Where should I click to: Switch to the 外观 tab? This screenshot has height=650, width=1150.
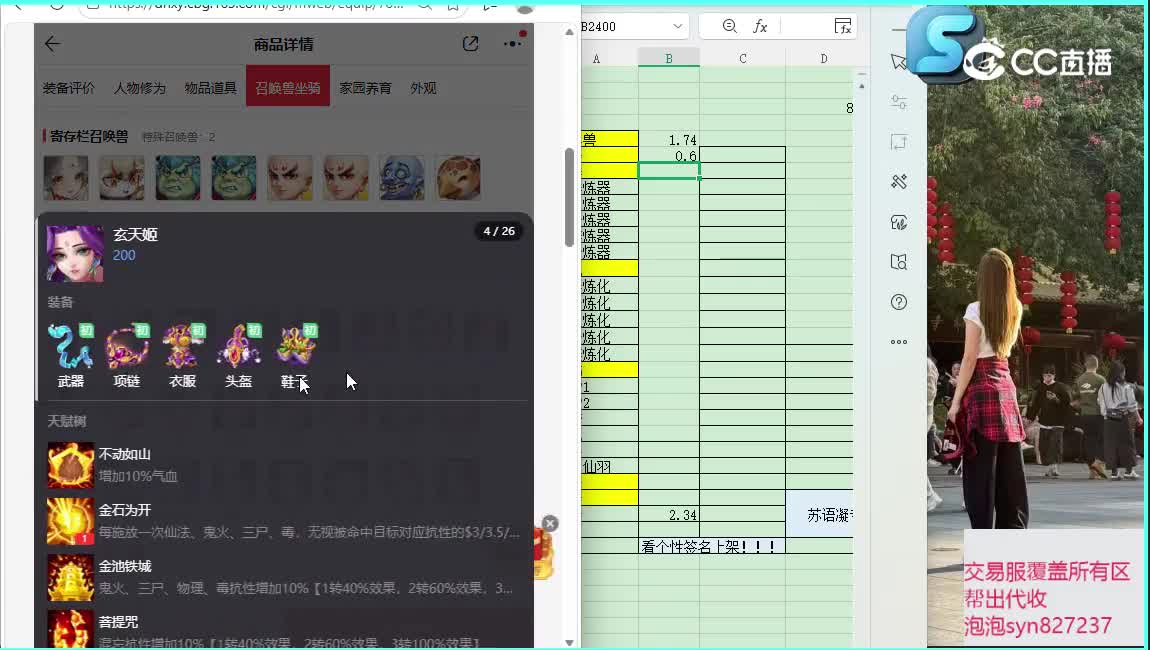[423, 88]
